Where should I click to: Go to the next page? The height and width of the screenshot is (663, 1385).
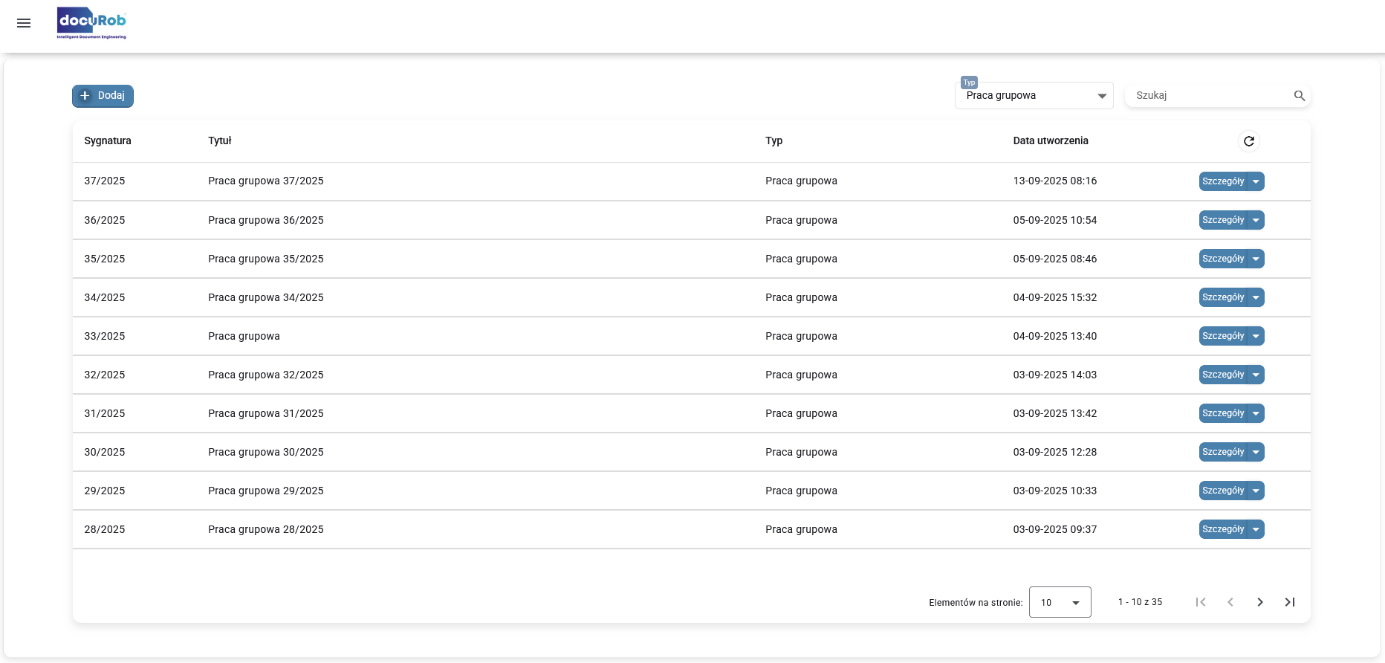1260,602
